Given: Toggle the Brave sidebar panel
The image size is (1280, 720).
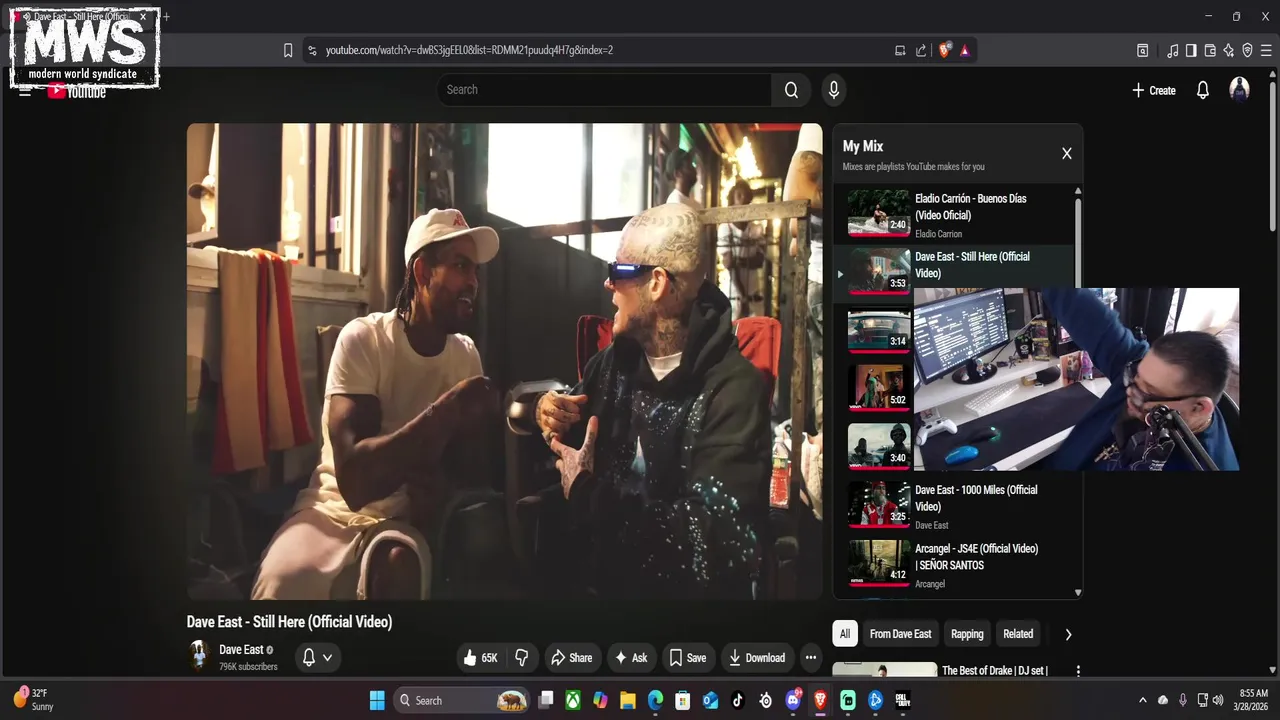Looking at the screenshot, I should click(x=1191, y=50).
